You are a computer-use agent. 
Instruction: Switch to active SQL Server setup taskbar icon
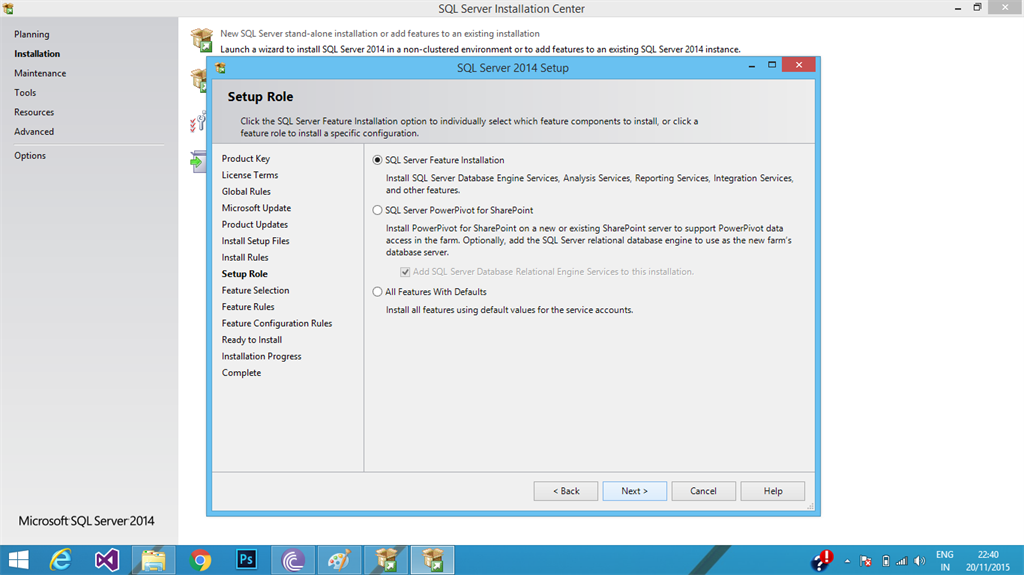[432, 560]
